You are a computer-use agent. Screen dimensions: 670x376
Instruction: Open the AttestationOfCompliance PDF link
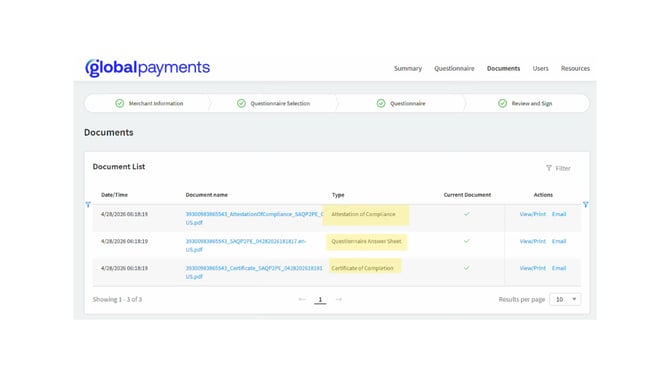click(254, 218)
